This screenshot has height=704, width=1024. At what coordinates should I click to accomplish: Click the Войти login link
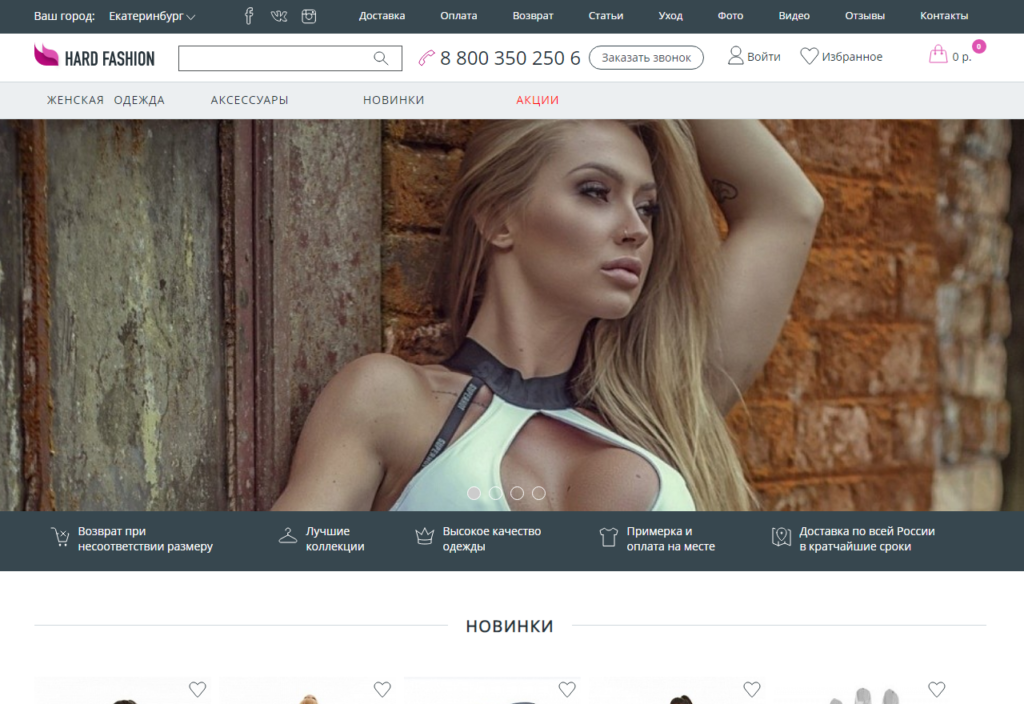point(763,57)
